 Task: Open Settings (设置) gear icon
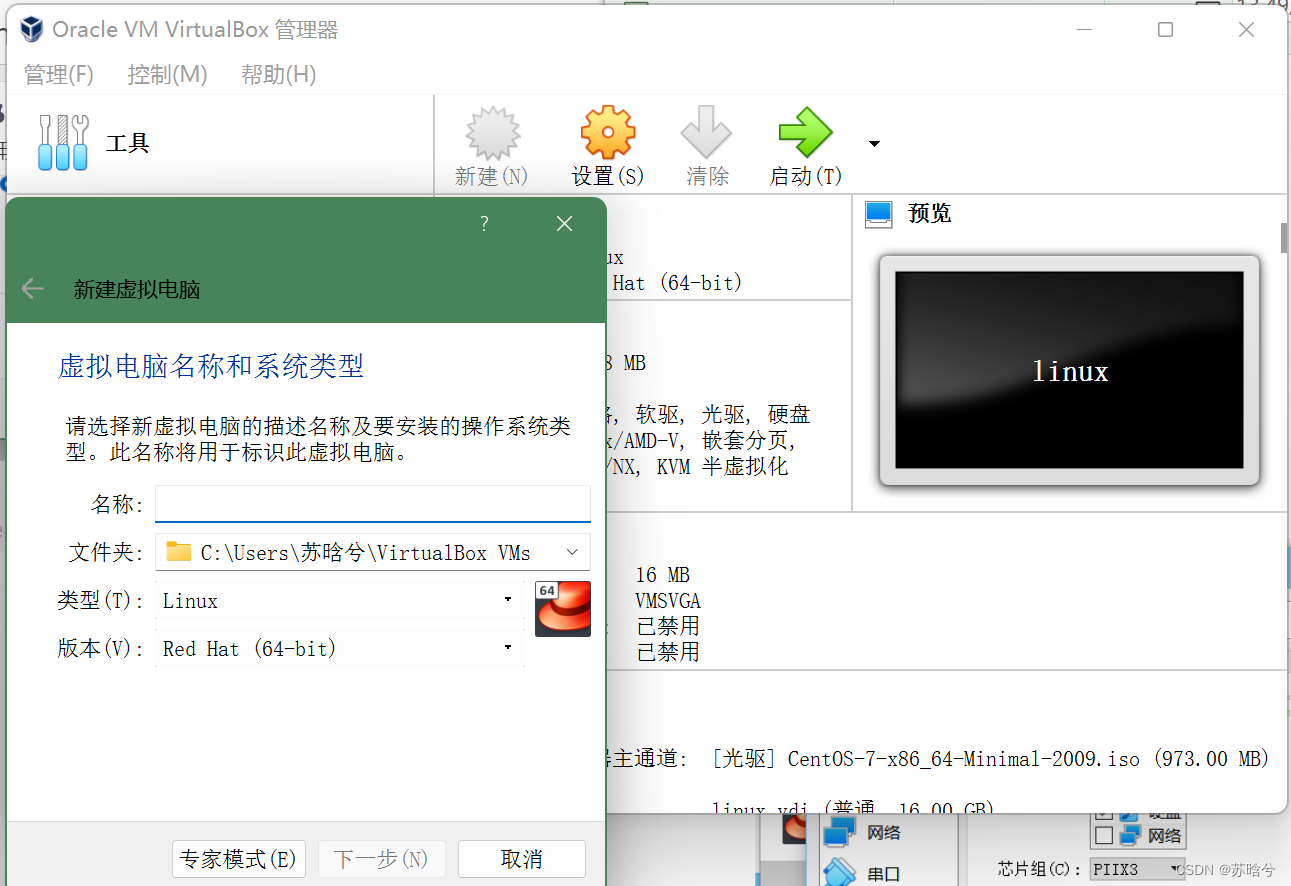tap(608, 133)
